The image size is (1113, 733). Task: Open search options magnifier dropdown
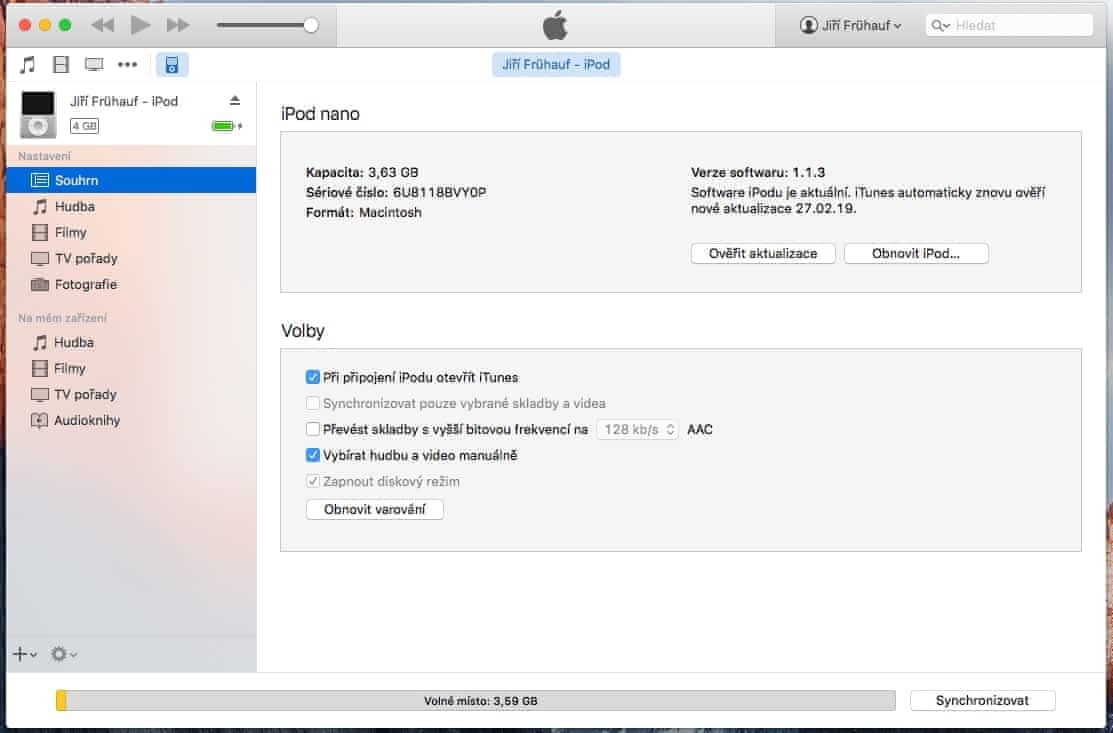tap(941, 26)
